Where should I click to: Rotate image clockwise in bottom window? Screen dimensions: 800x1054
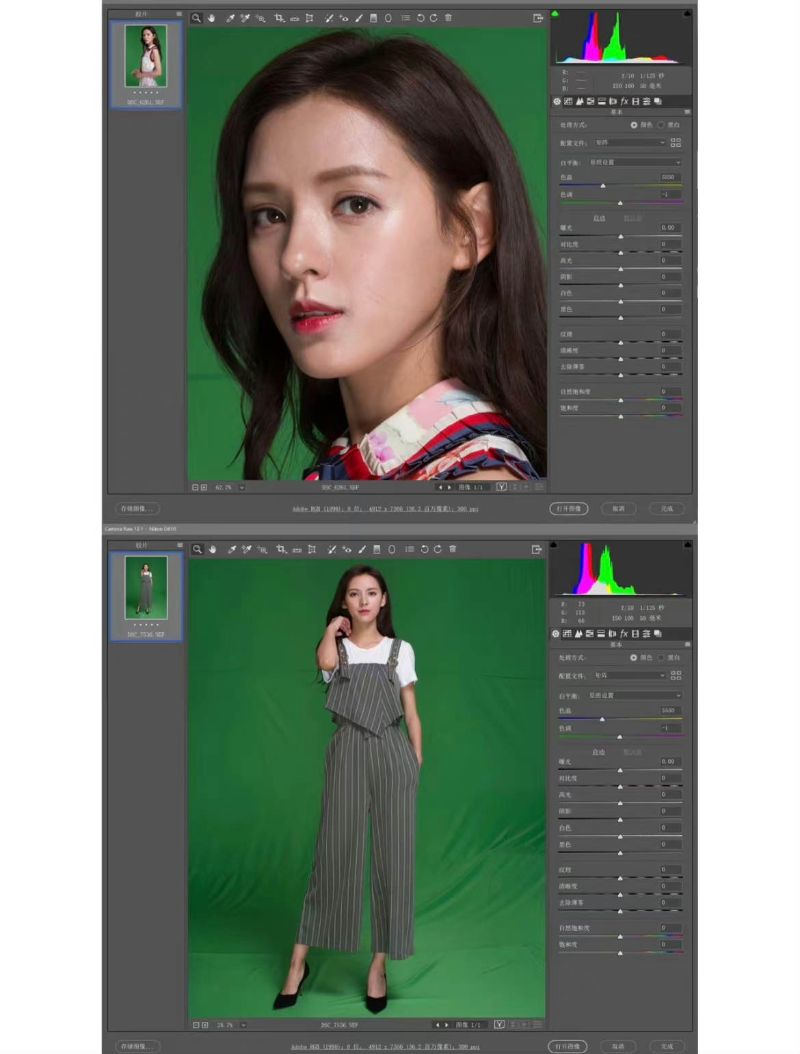(435, 549)
